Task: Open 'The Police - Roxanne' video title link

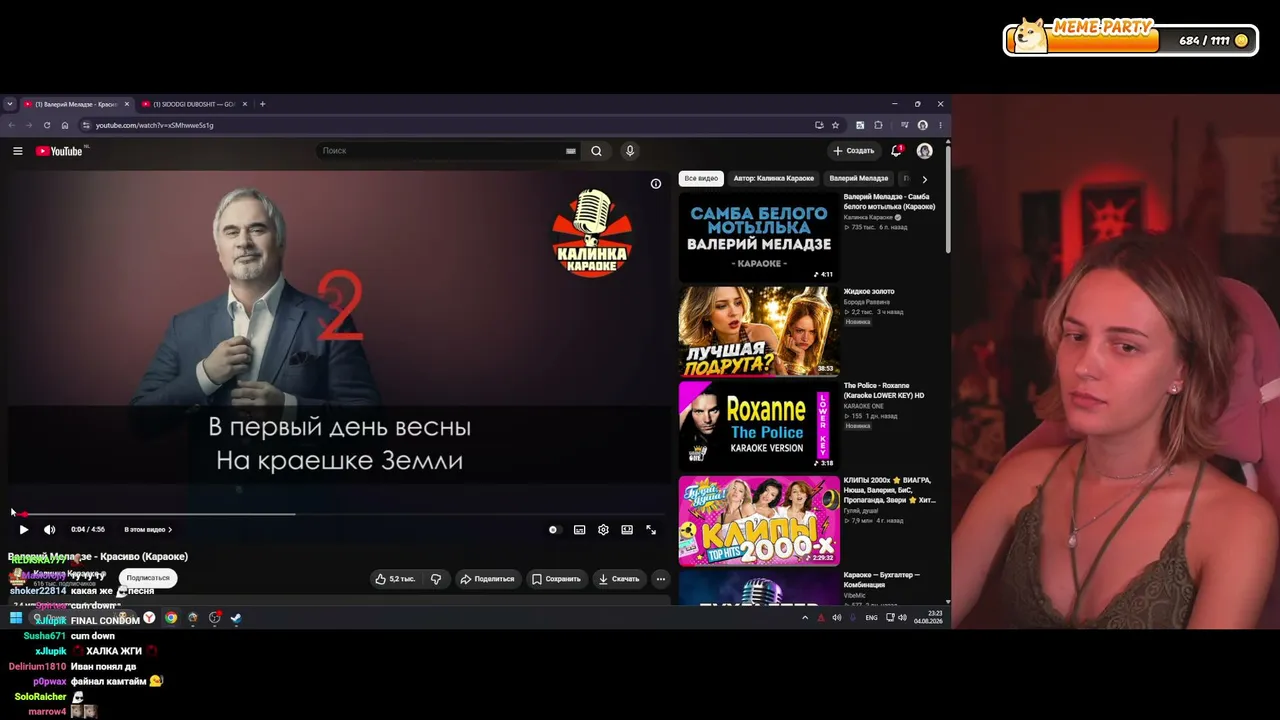Action: pyautogui.click(x=884, y=390)
